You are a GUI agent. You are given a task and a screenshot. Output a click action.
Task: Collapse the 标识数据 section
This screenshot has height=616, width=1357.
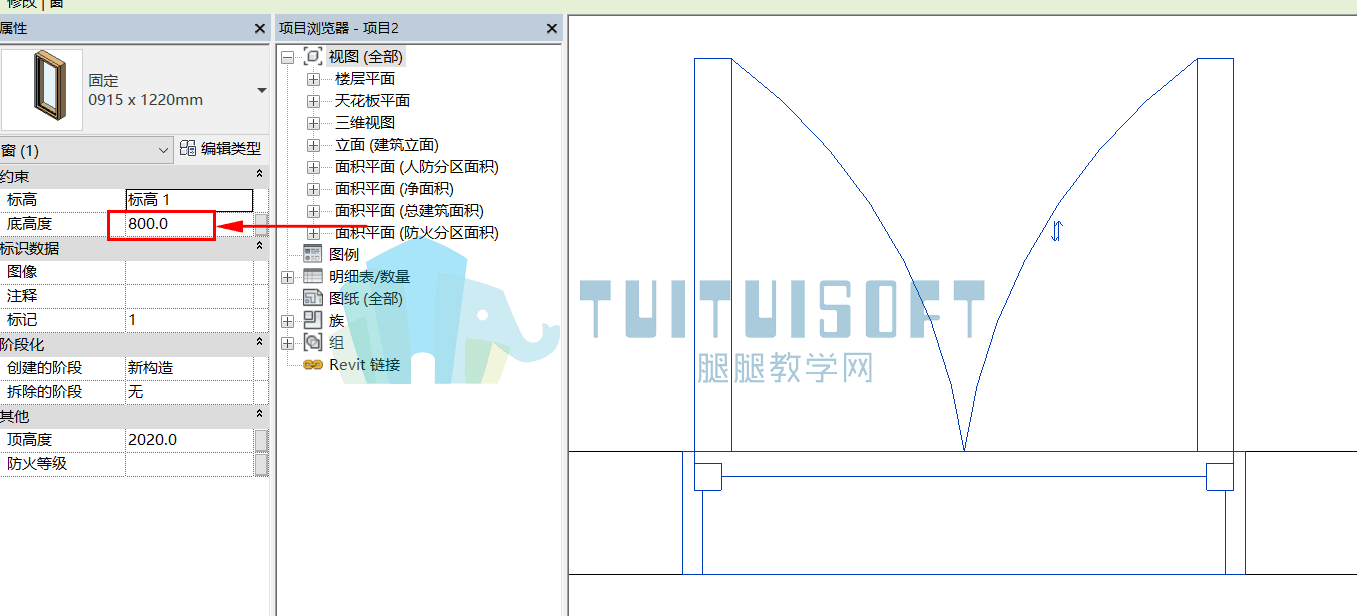pos(260,248)
